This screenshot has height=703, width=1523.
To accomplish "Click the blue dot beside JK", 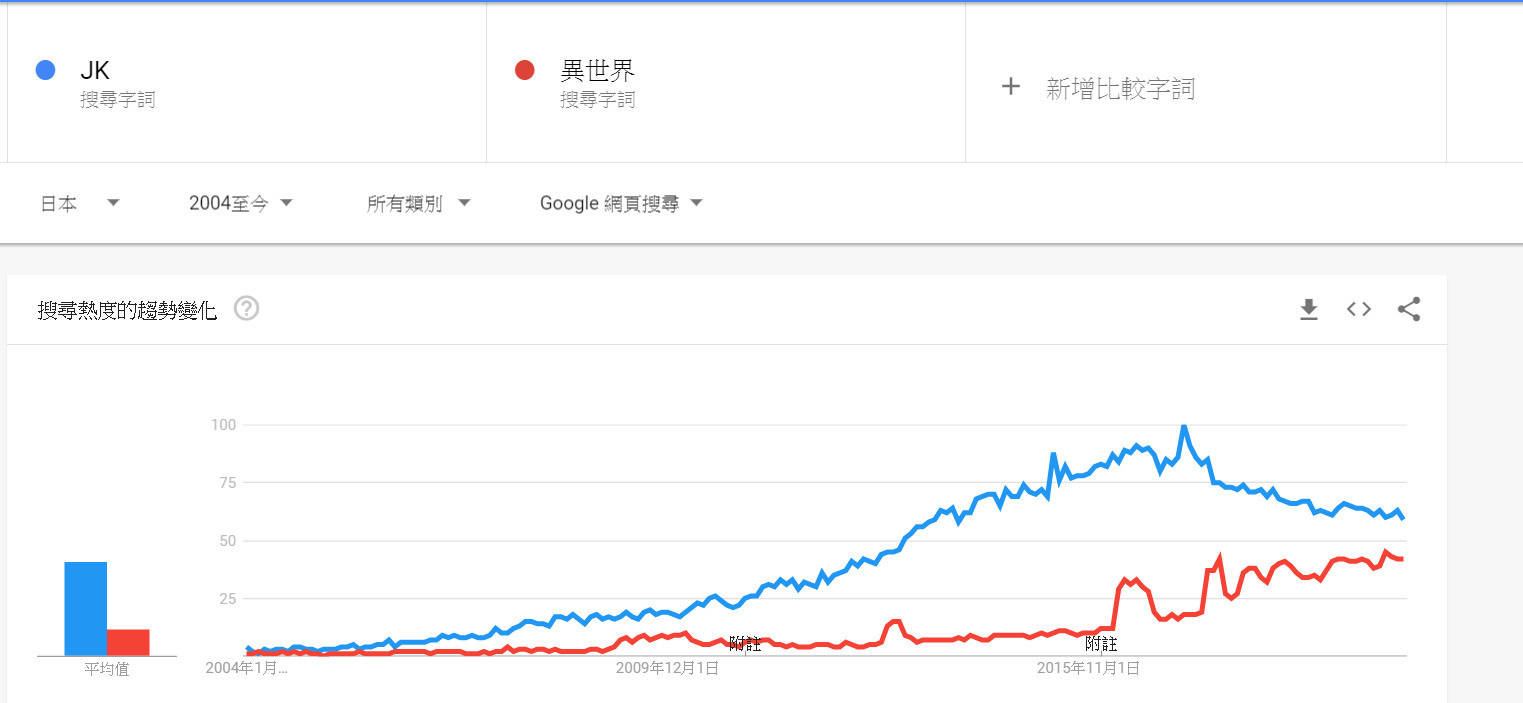I will (45, 70).
